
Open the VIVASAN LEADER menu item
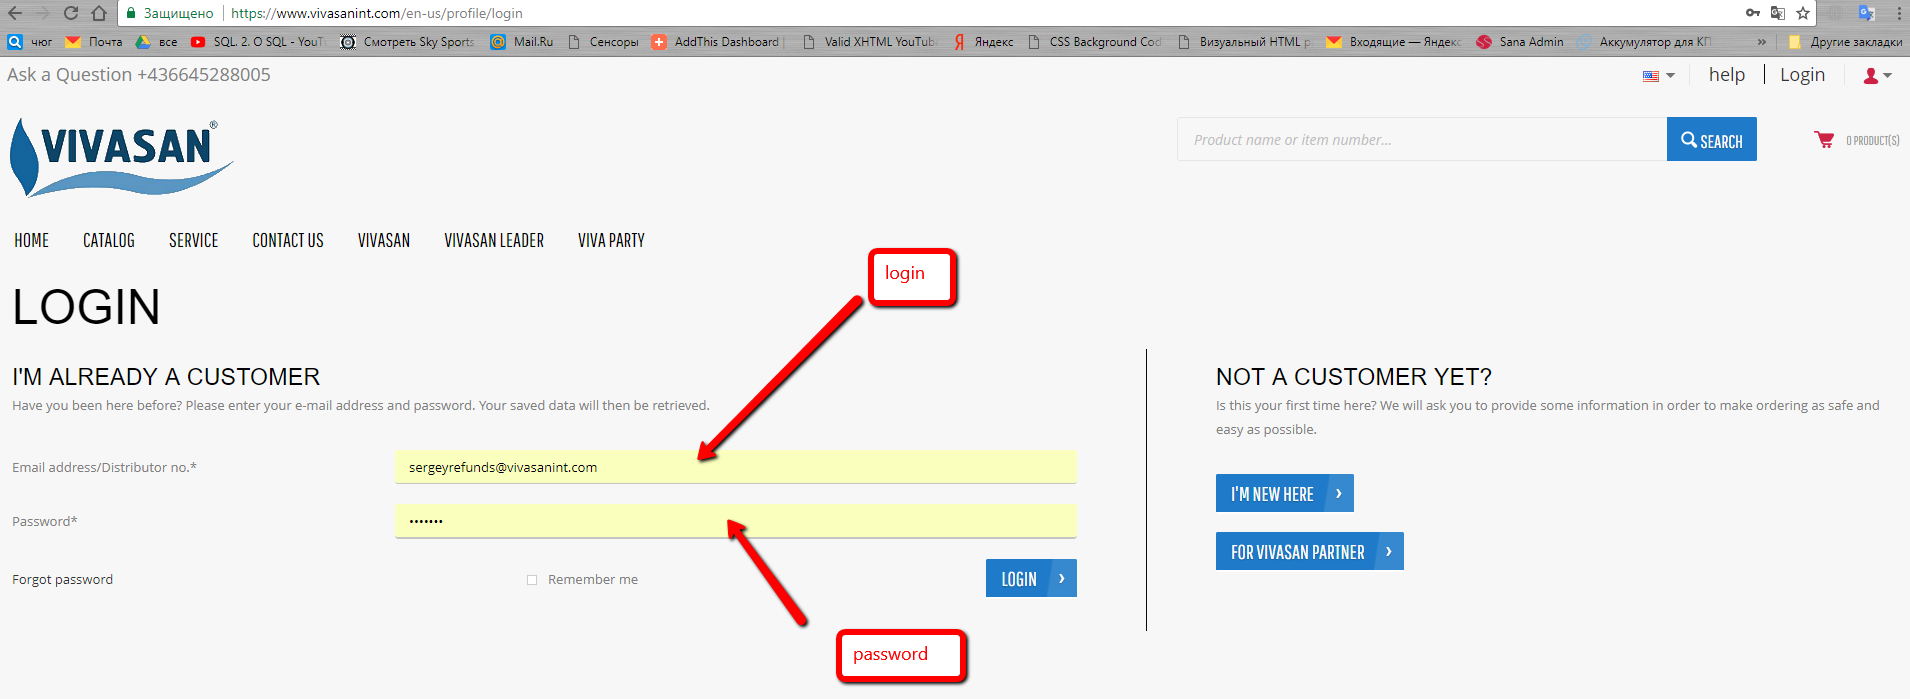(494, 240)
